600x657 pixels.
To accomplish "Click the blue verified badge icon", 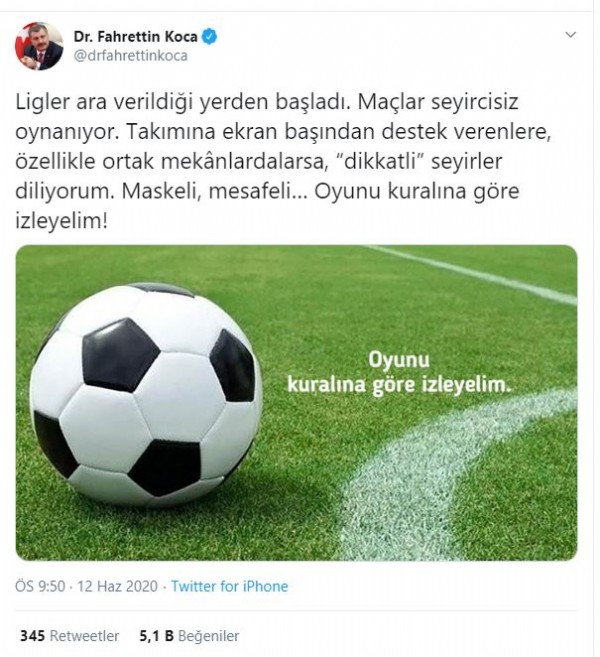I will 209,37.
